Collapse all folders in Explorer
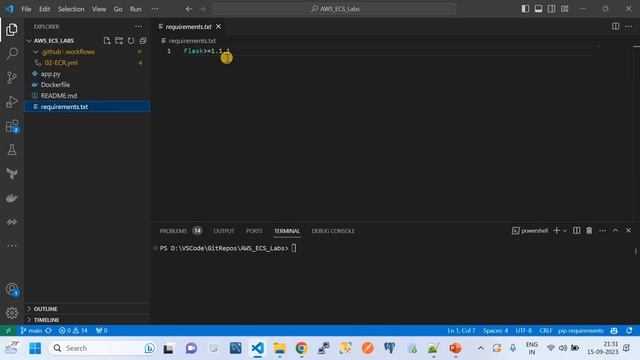 point(143,40)
